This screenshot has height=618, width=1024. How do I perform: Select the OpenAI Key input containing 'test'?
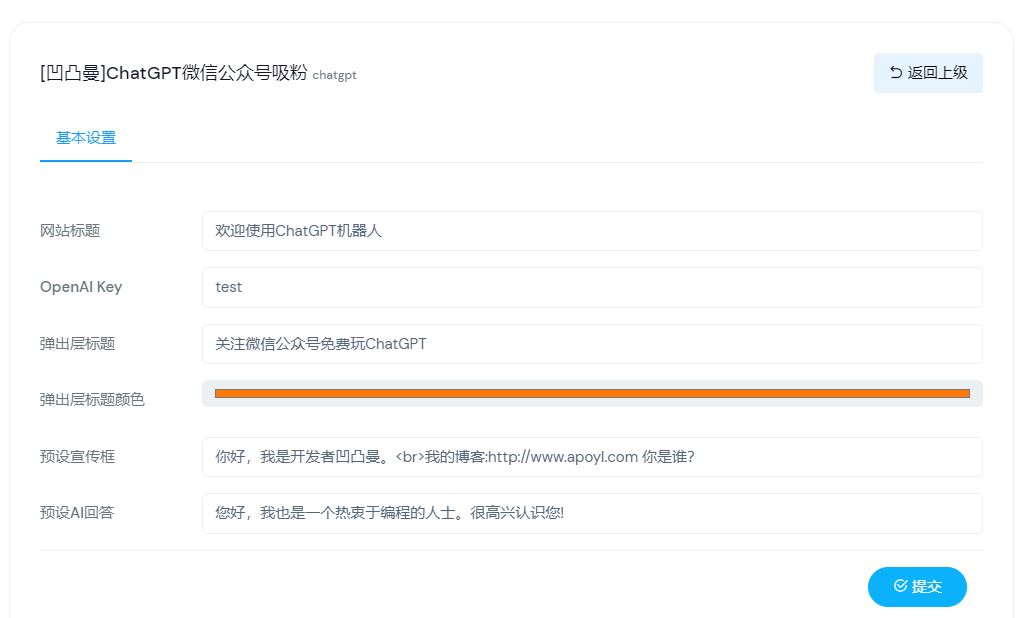590,287
